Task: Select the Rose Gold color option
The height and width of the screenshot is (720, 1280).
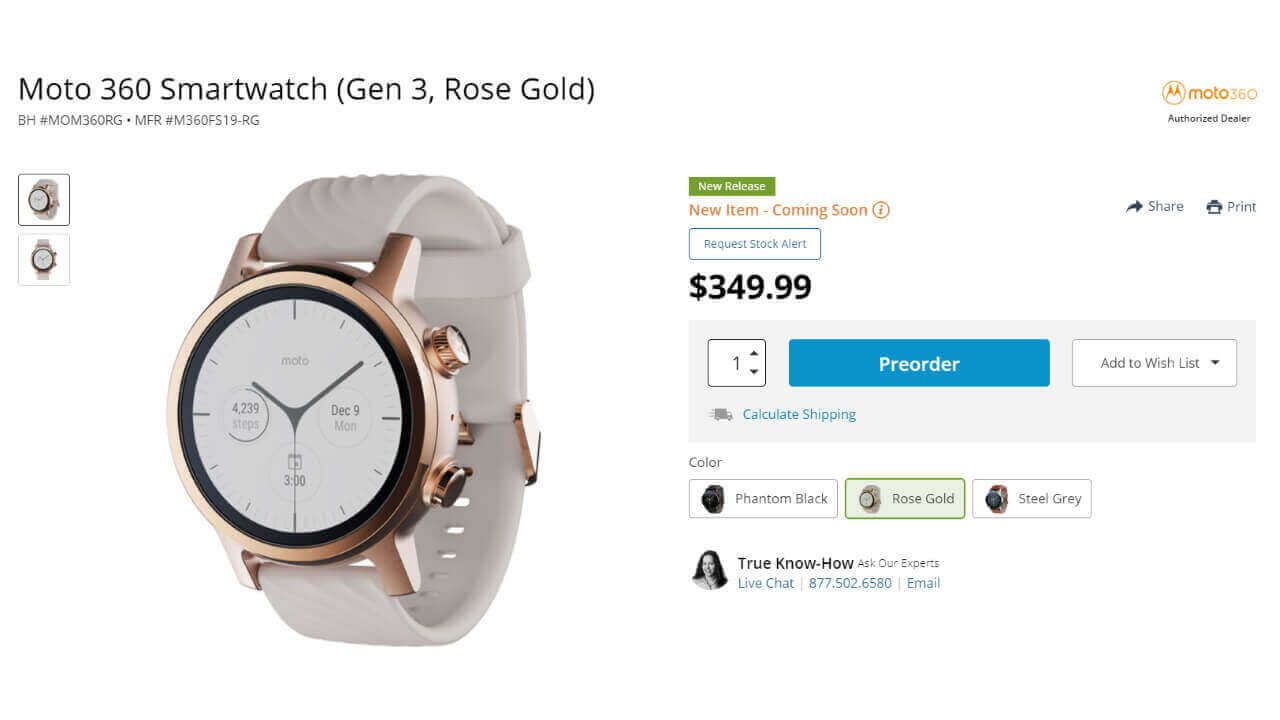Action: 905,498
